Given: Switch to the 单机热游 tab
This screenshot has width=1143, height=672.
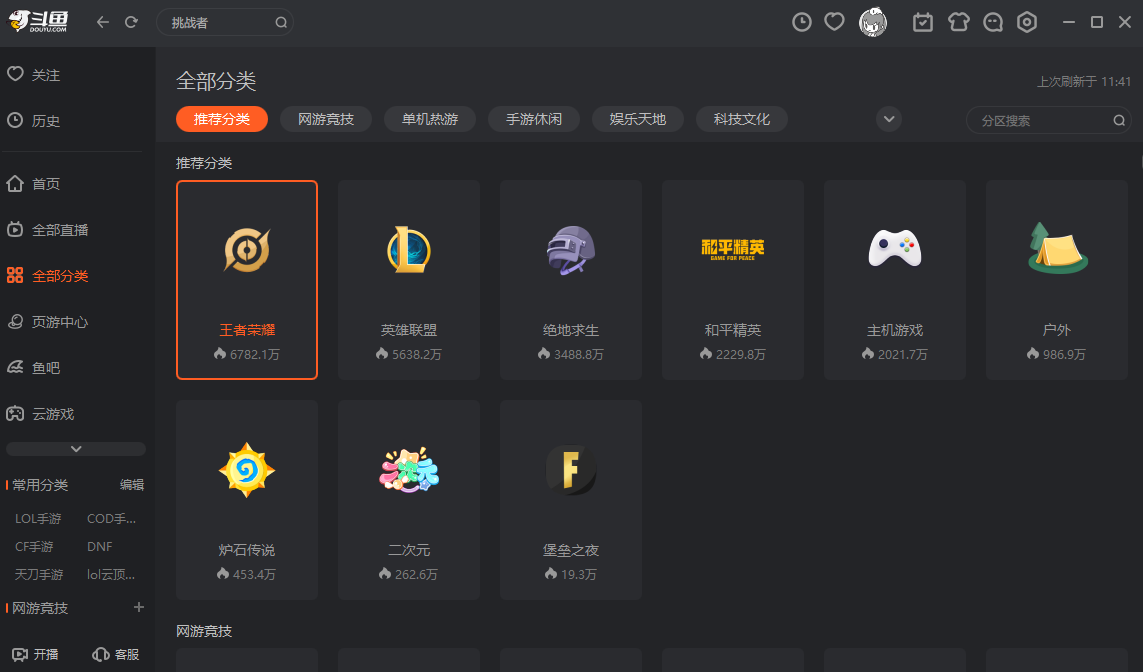Looking at the screenshot, I should pyautogui.click(x=429, y=119).
